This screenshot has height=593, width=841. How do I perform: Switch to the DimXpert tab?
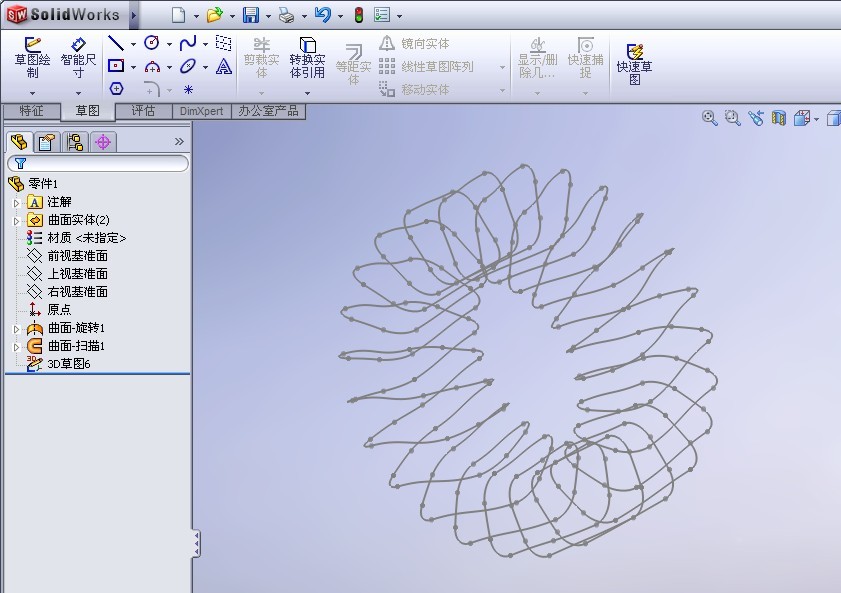(201, 111)
